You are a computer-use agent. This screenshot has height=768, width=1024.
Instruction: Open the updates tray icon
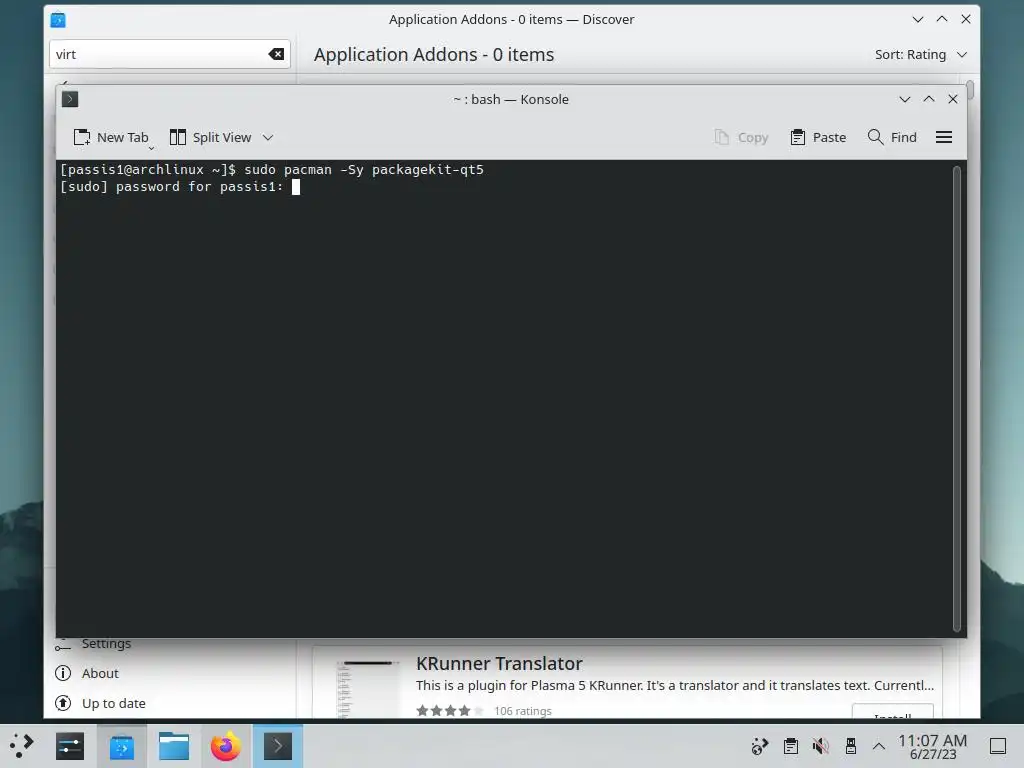(760, 746)
